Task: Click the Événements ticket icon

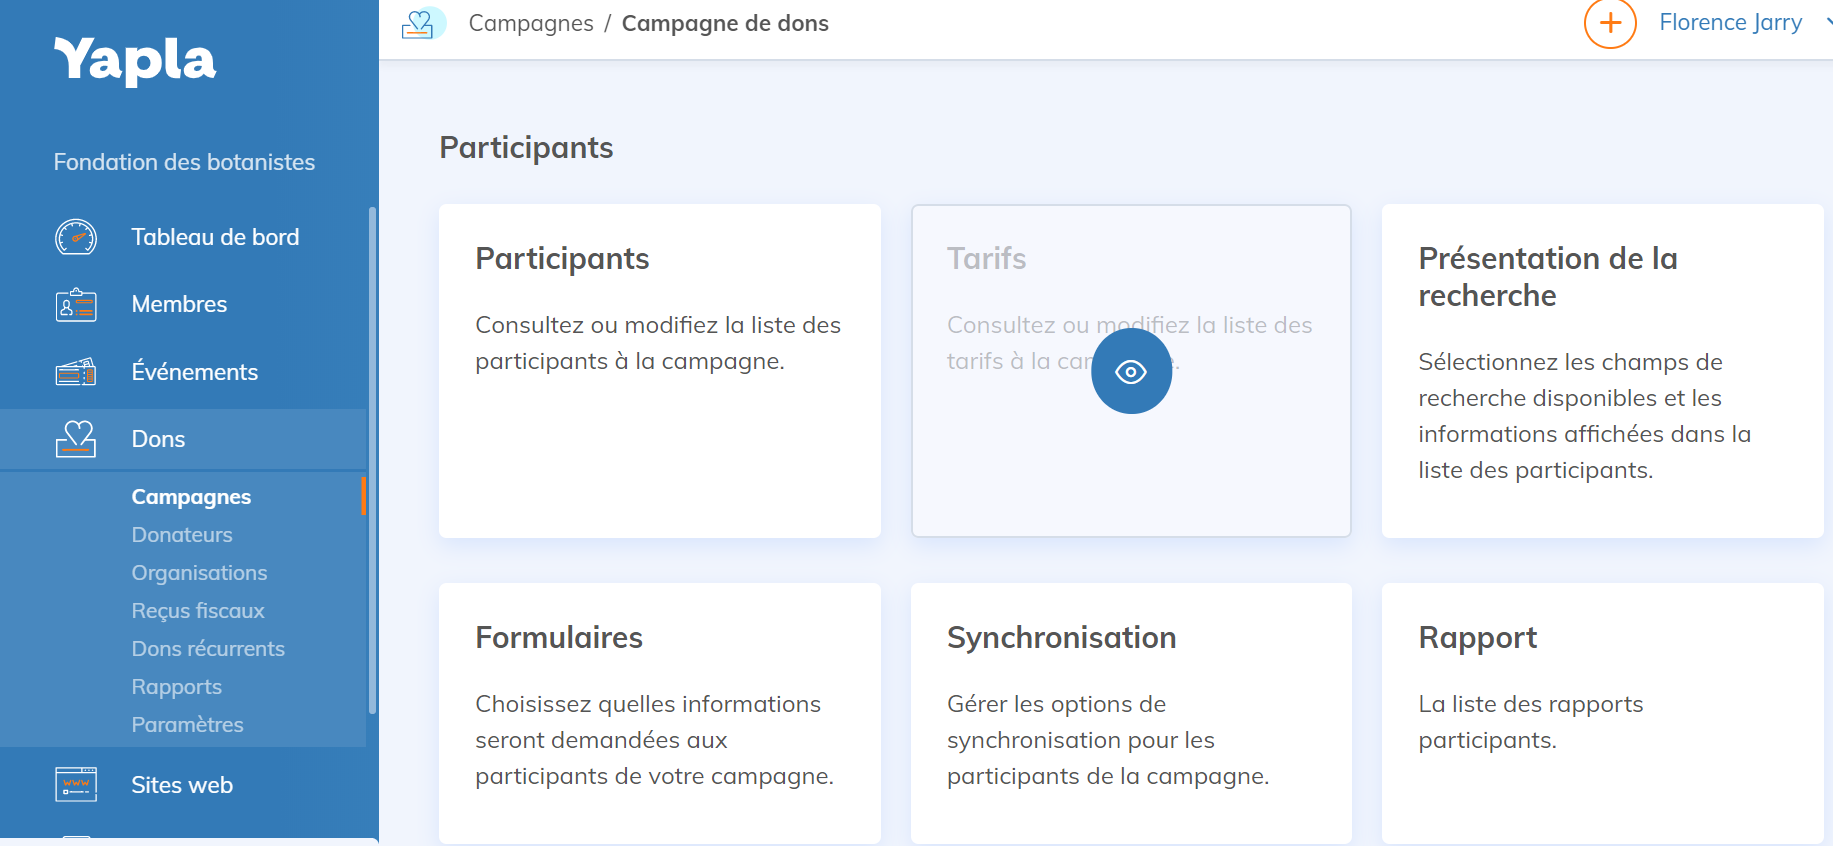Action: 76,372
